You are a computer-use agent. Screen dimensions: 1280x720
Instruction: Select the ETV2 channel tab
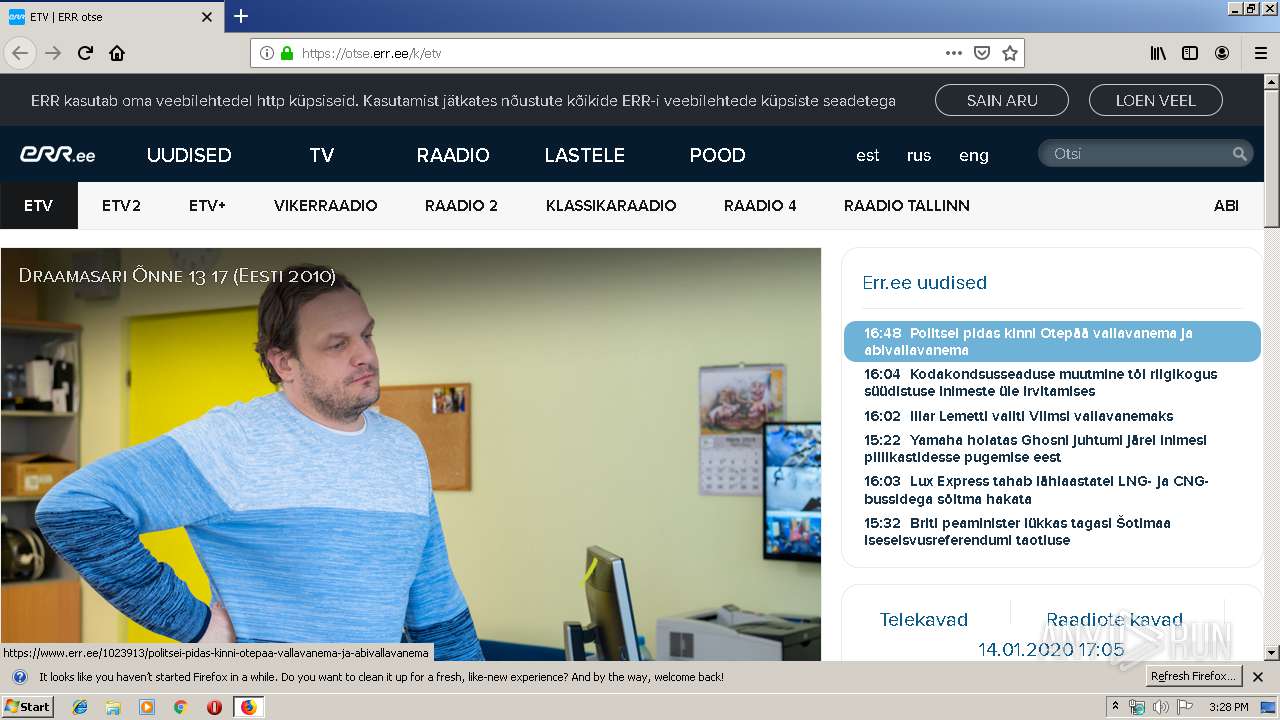click(121, 206)
